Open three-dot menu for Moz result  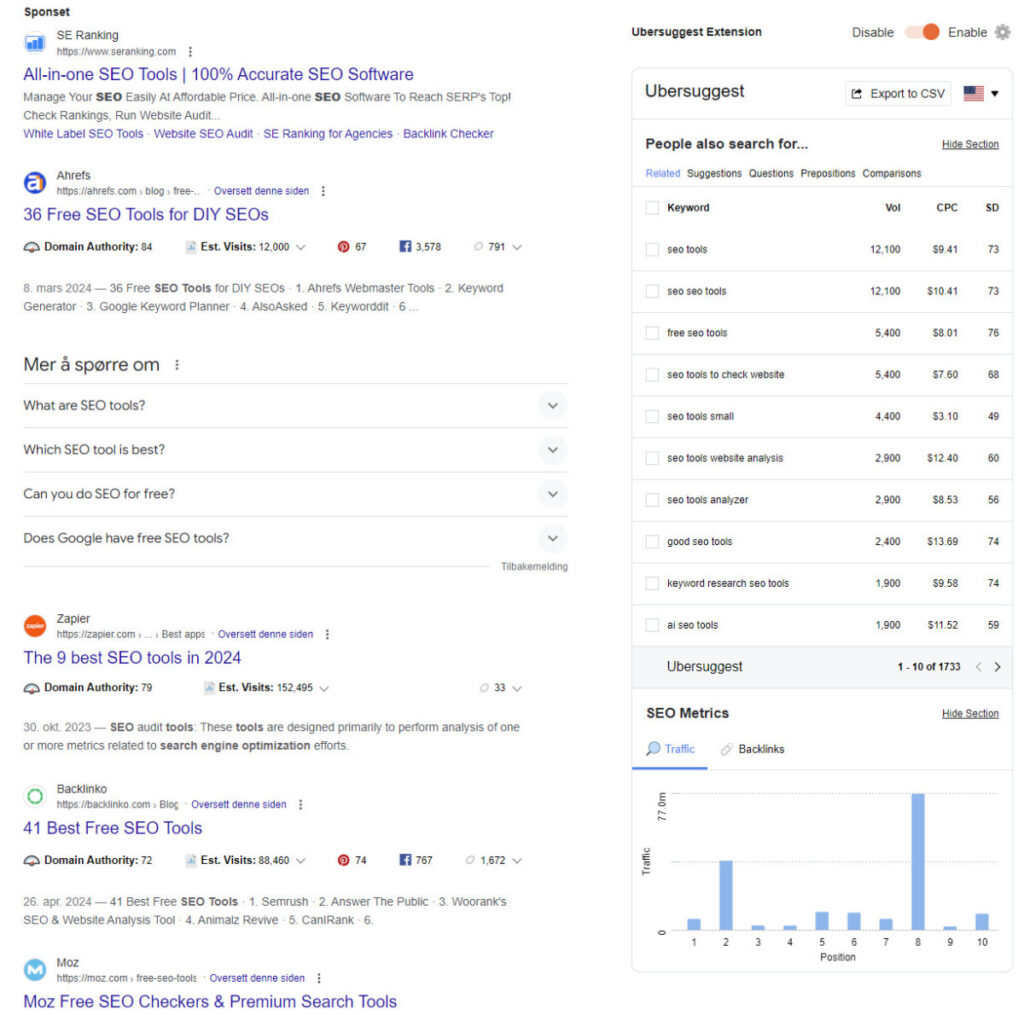coord(319,979)
